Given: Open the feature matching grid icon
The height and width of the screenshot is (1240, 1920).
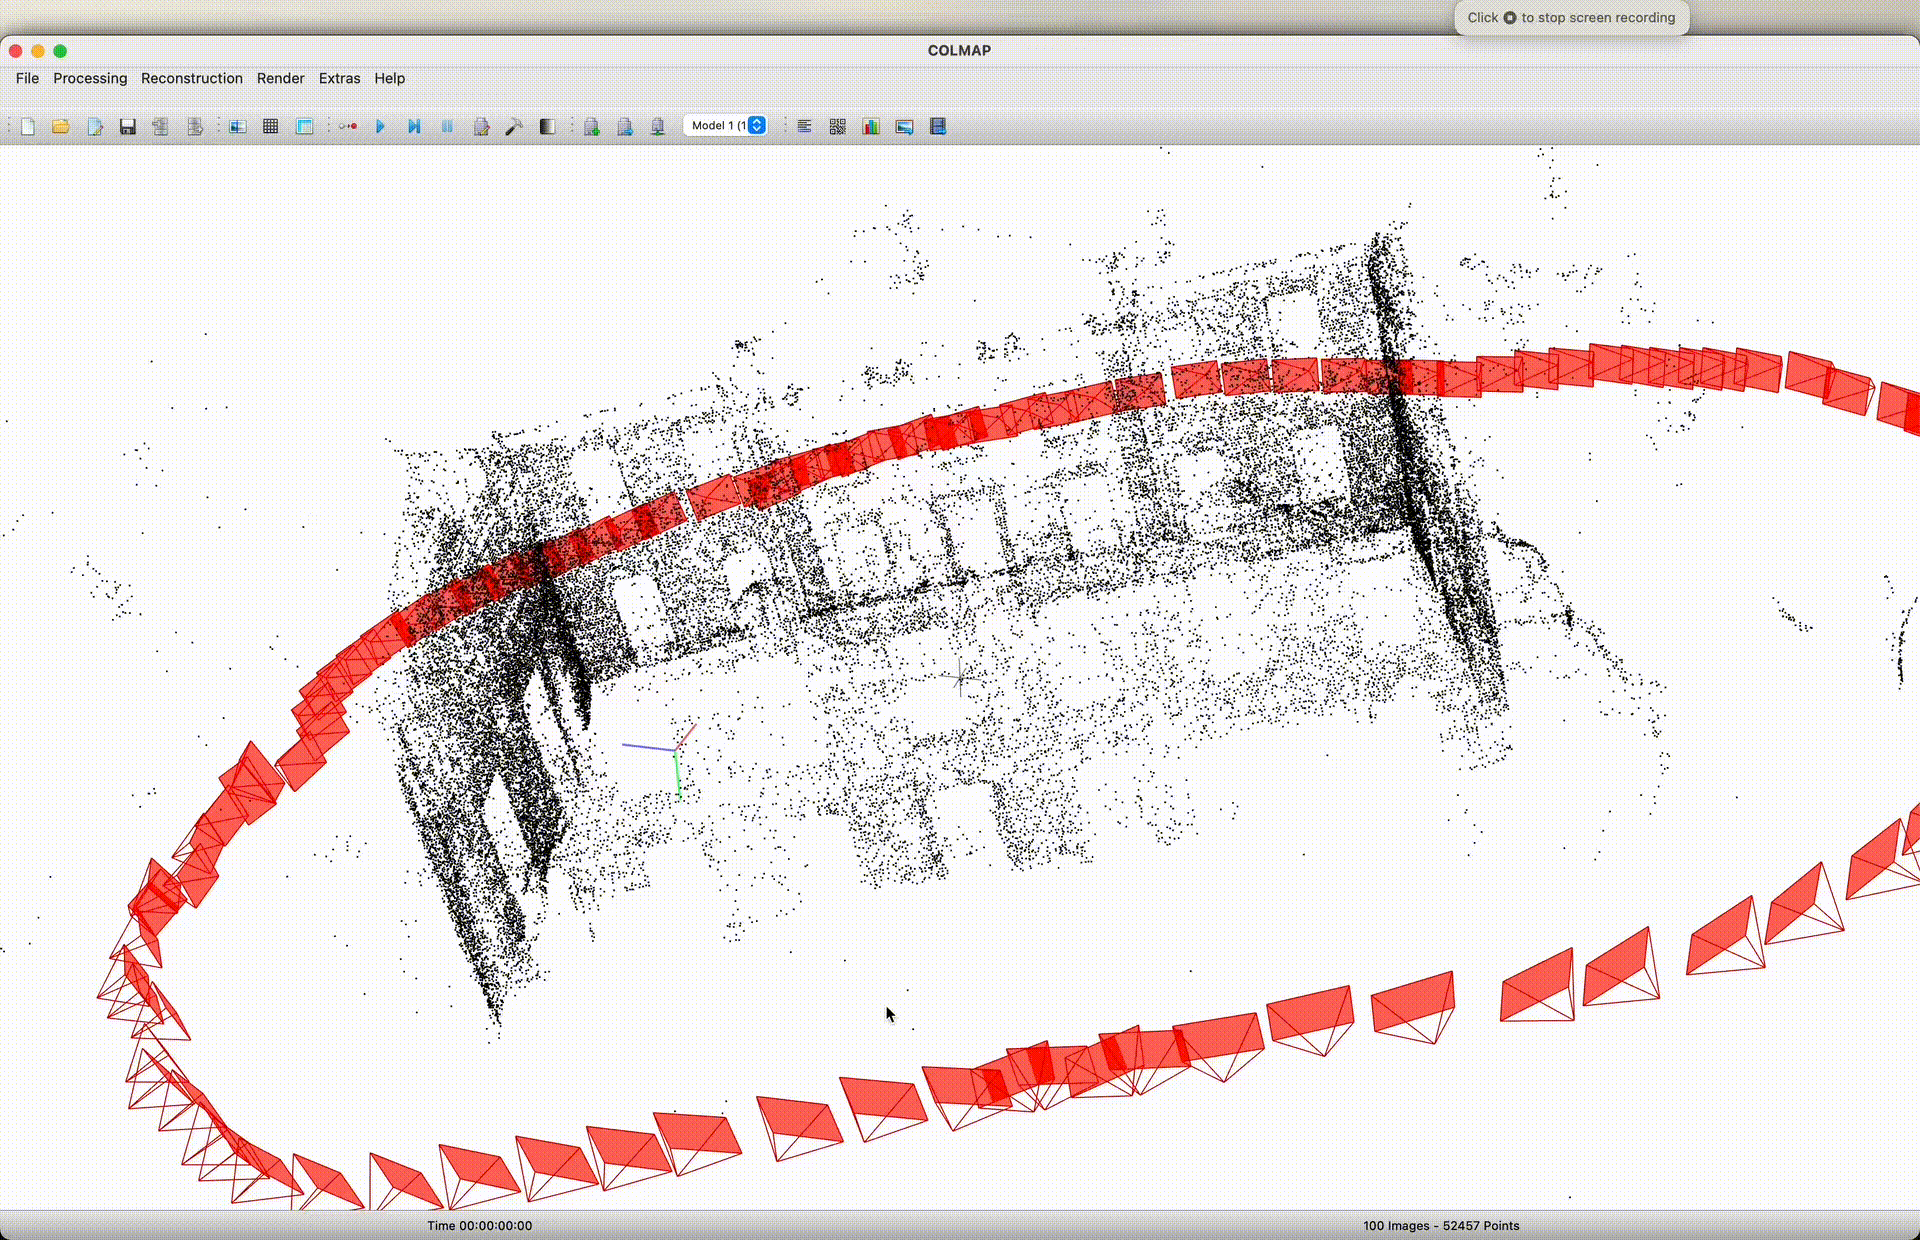Looking at the screenshot, I should click(x=270, y=126).
